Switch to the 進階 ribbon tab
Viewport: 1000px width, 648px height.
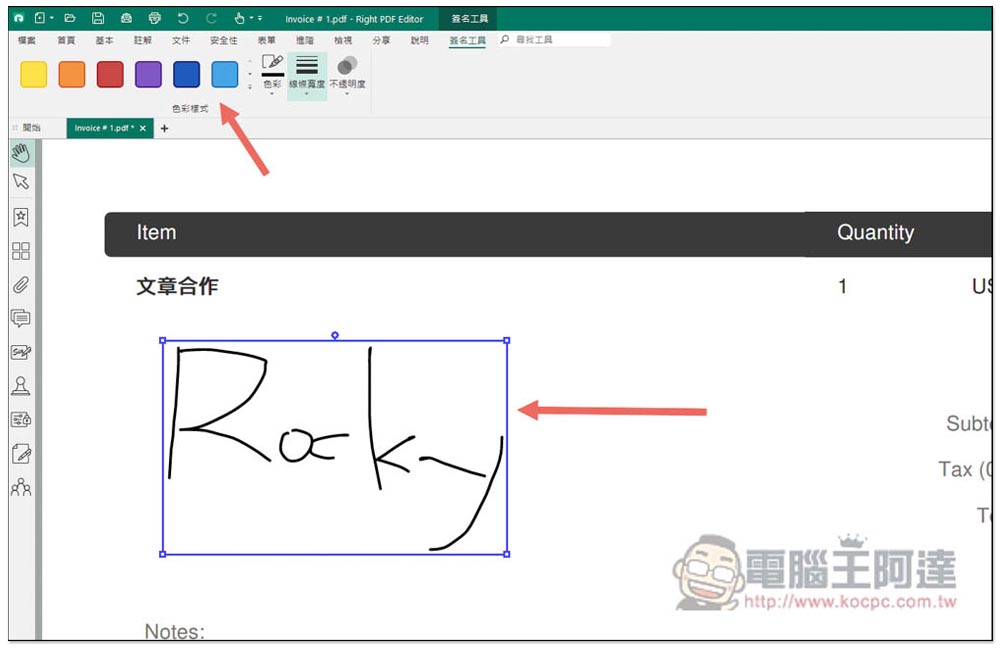[x=305, y=40]
